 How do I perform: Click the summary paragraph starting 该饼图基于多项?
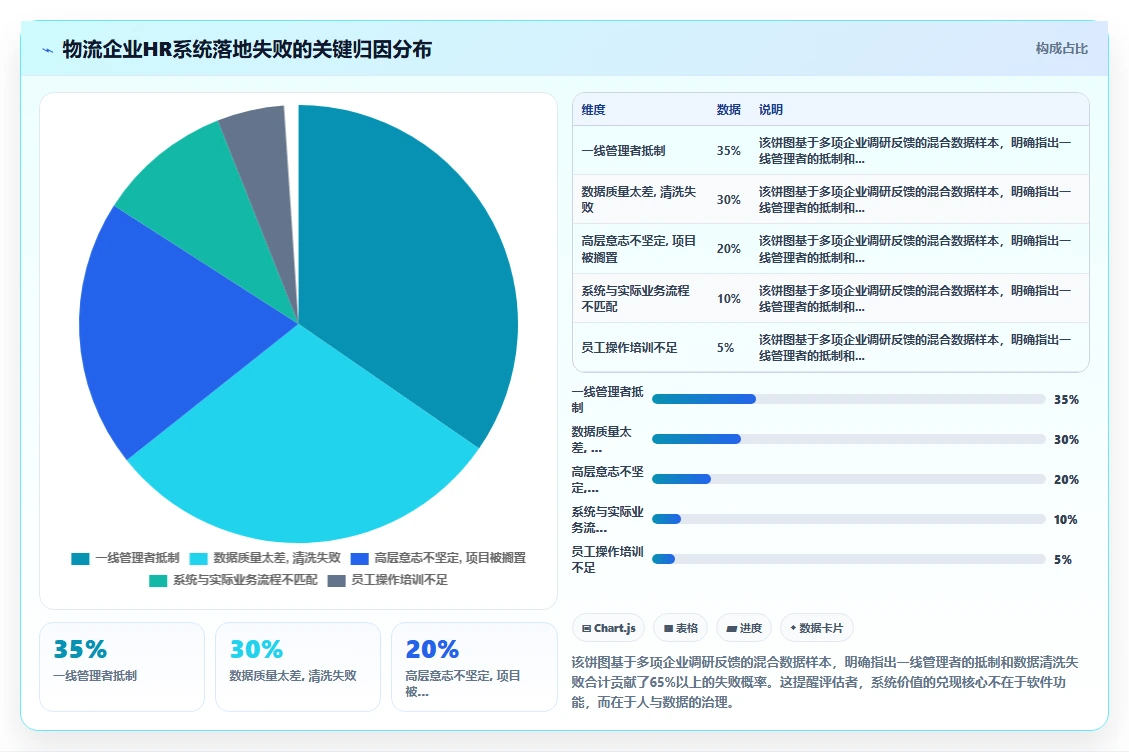[825, 682]
